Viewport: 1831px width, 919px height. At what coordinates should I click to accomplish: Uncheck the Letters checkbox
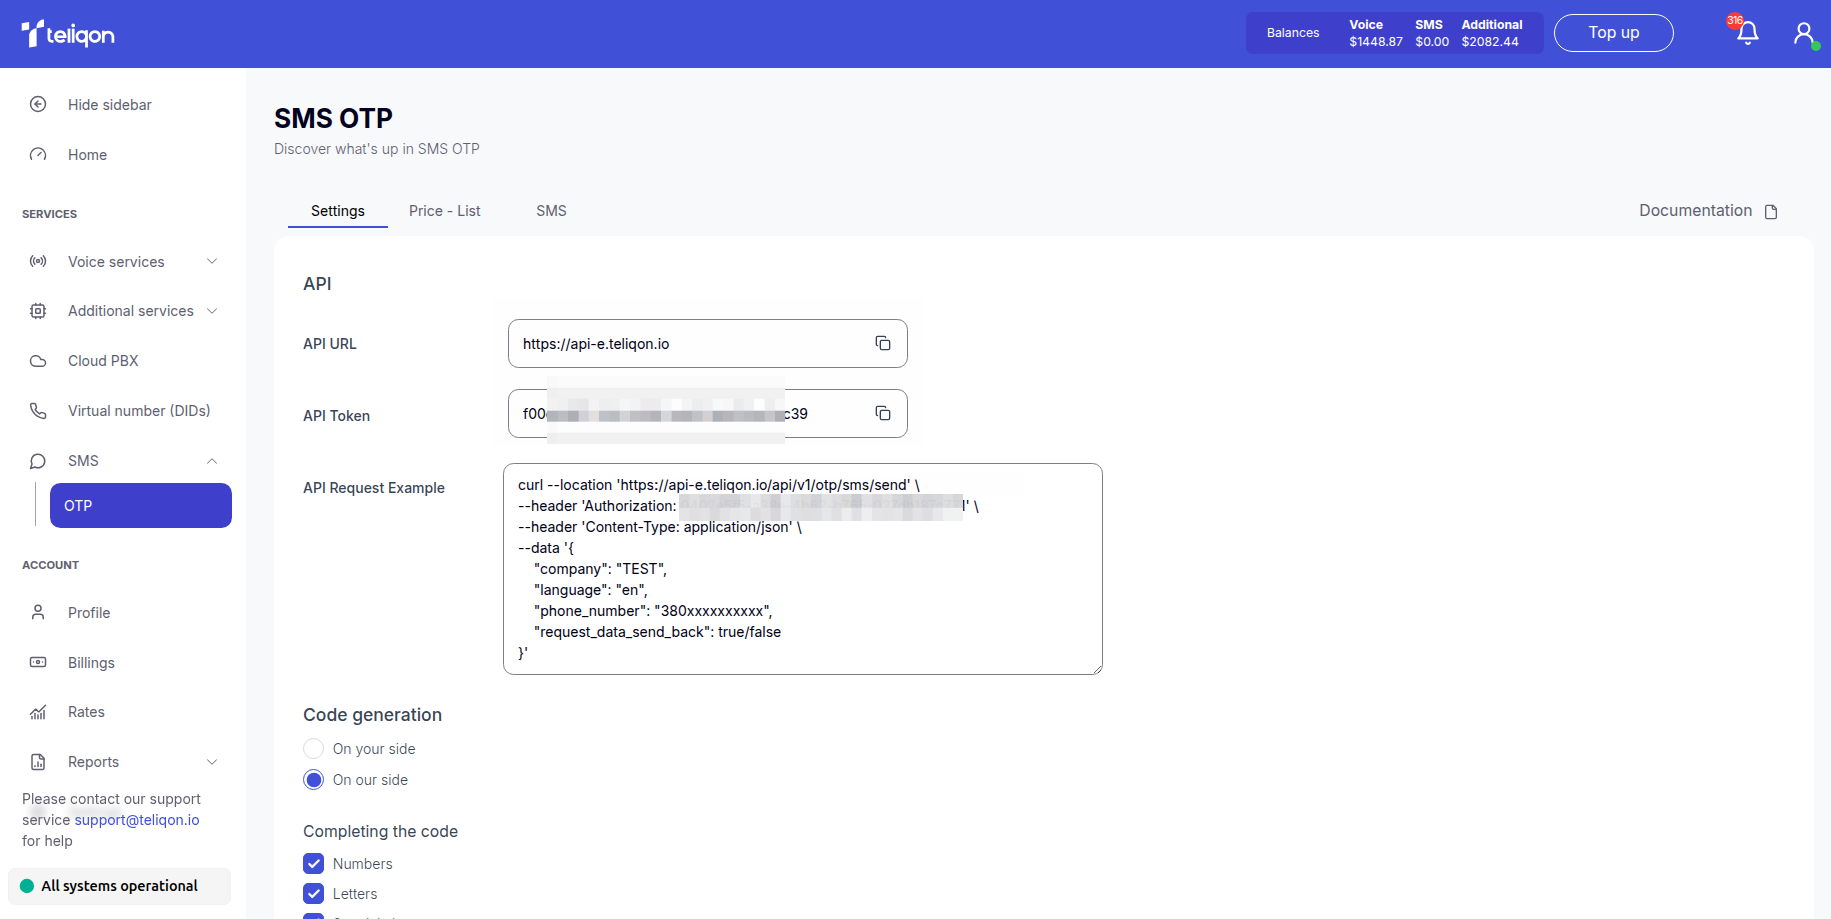tap(314, 894)
